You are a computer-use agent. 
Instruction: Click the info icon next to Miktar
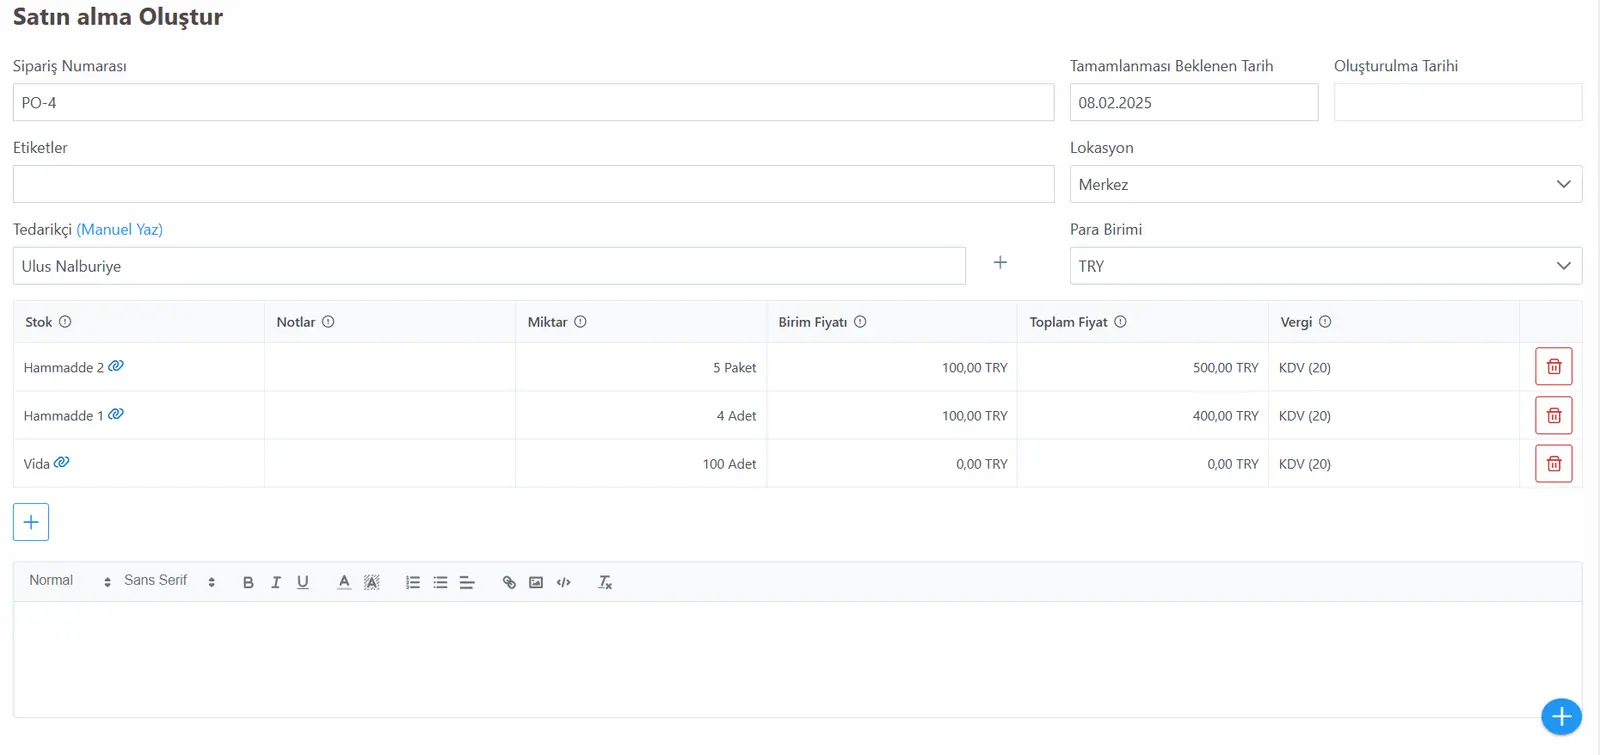coord(580,322)
